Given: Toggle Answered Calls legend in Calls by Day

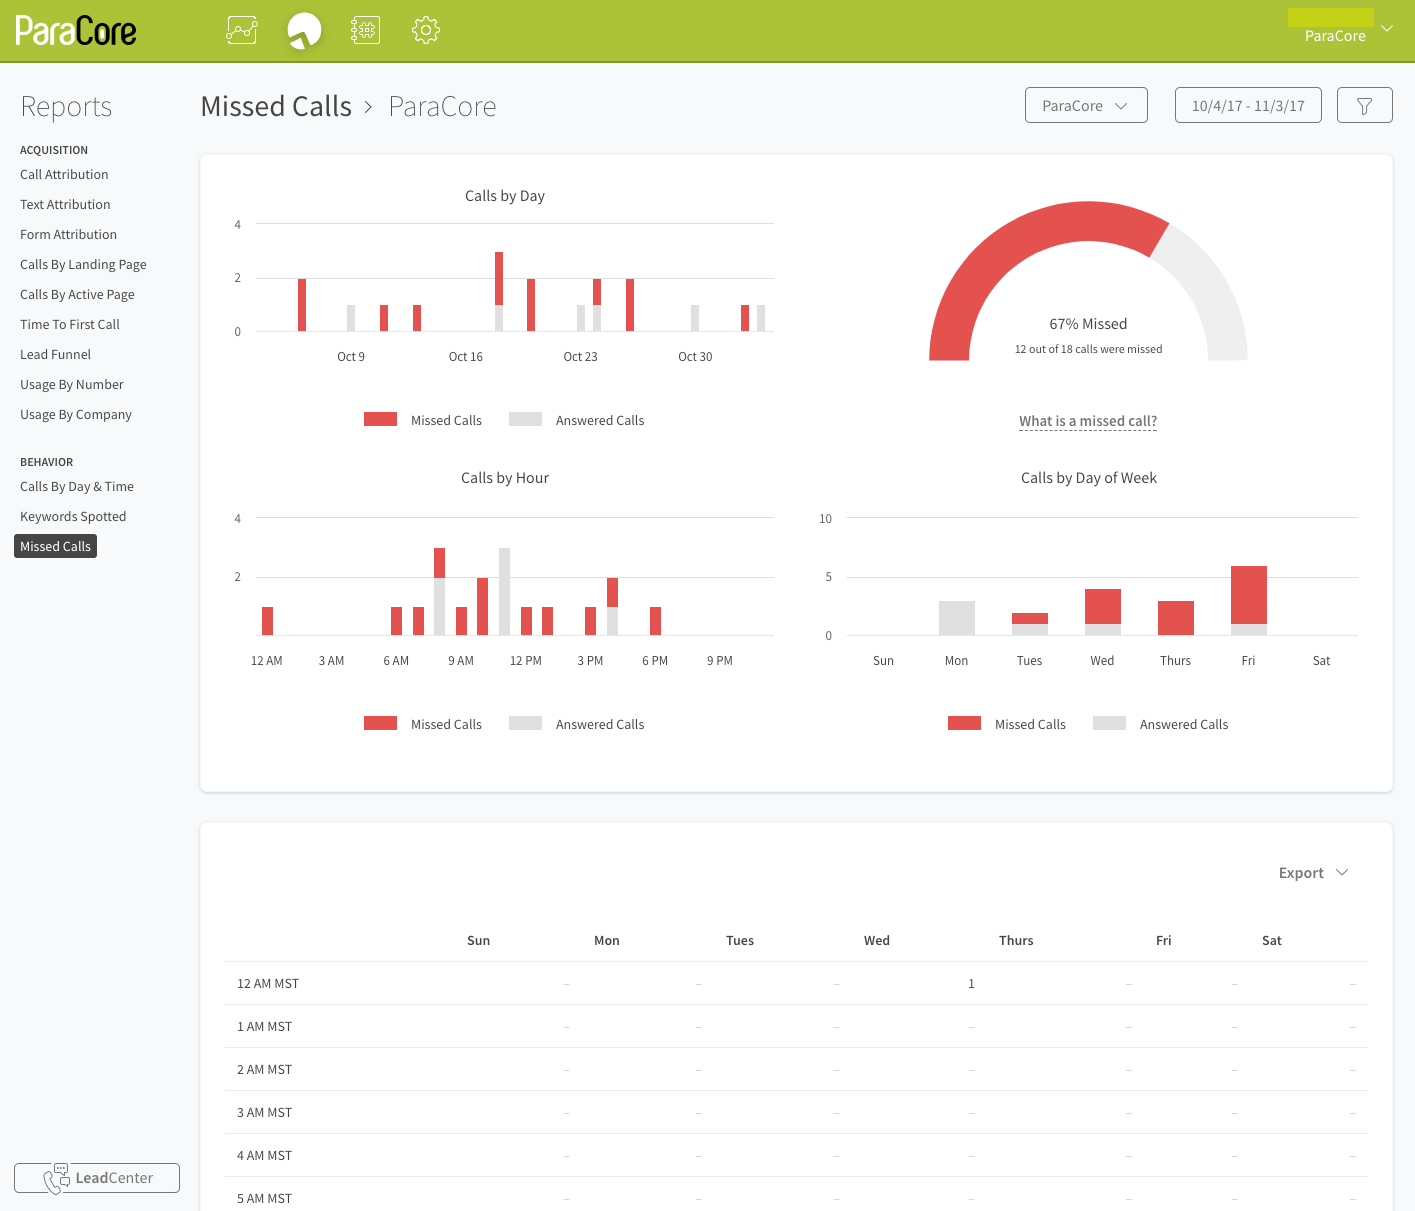Looking at the screenshot, I should click(x=577, y=420).
